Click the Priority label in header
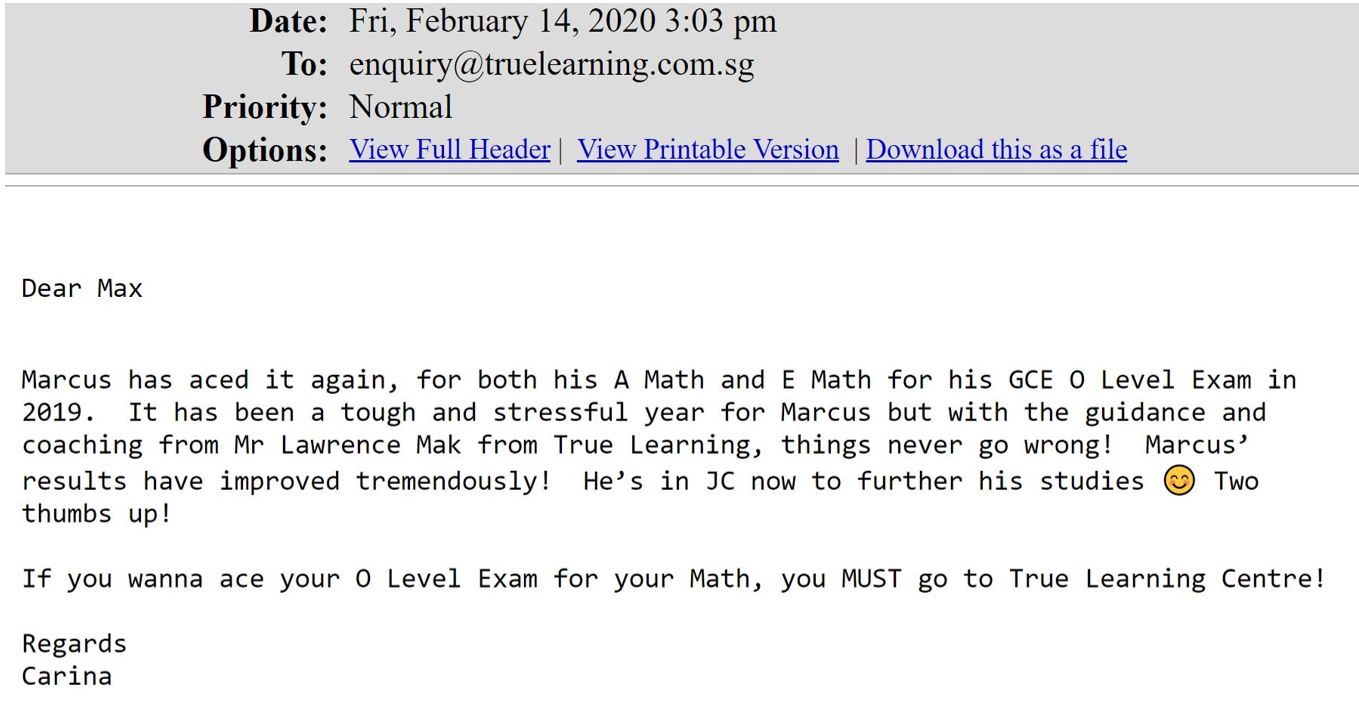 tap(265, 107)
